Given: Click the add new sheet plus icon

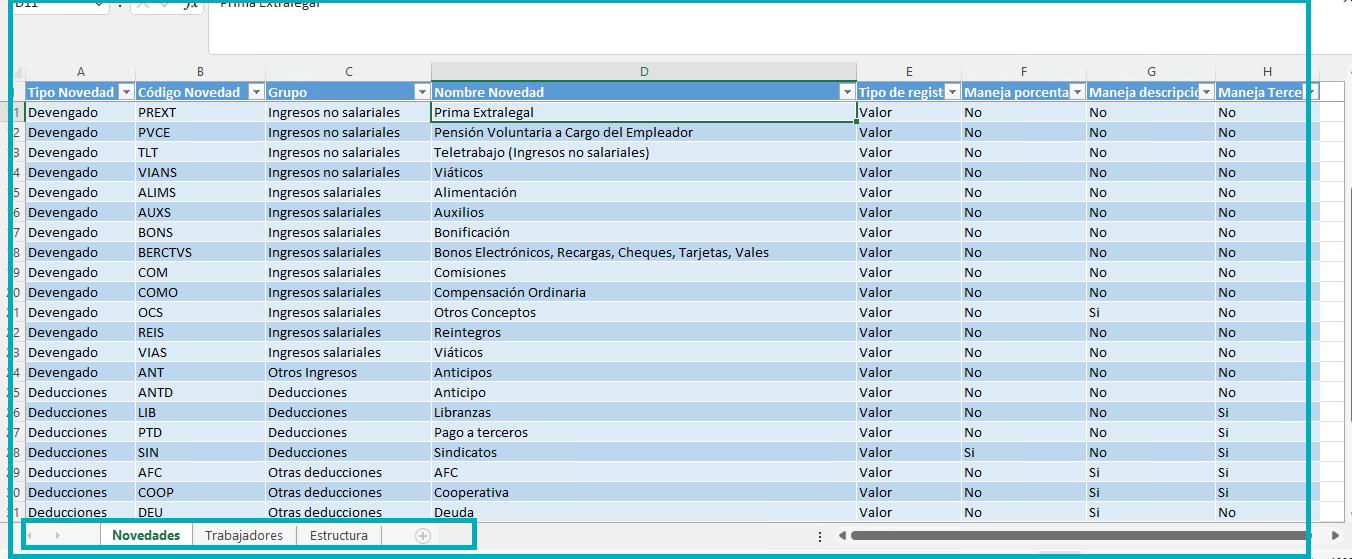Looking at the screenshot, I should 423,536.
